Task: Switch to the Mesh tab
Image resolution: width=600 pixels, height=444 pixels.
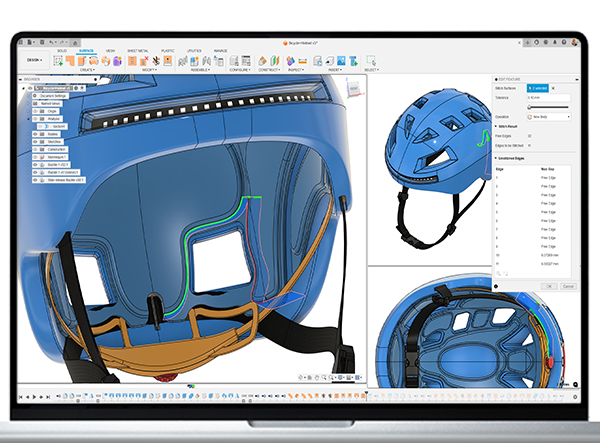Action: [110, 51]
